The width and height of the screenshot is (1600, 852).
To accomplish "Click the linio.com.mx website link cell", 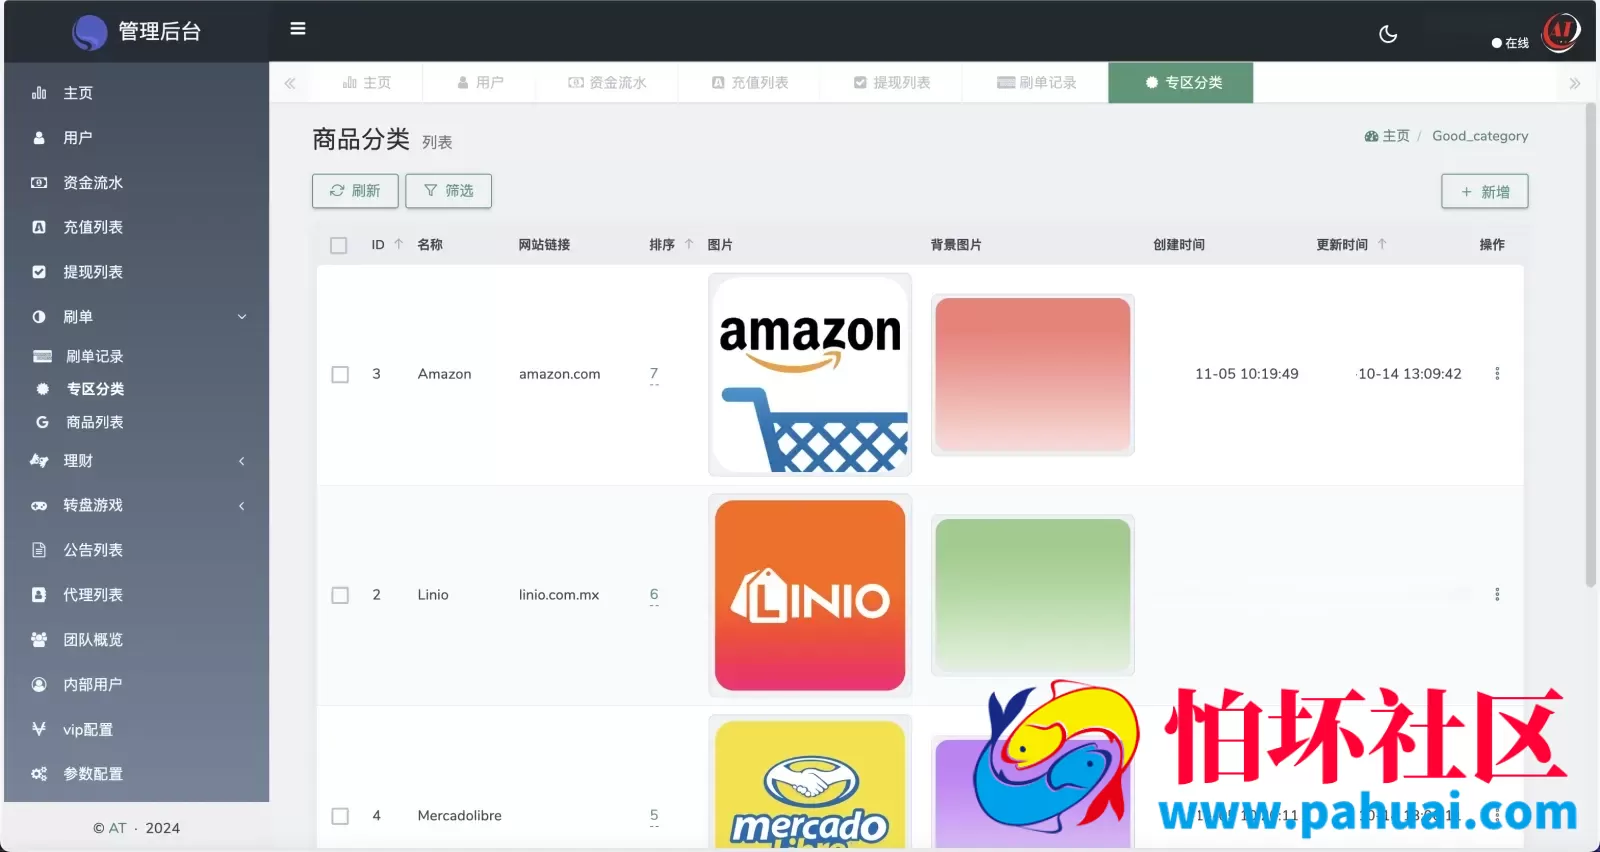I will click(x=559, y=595).
